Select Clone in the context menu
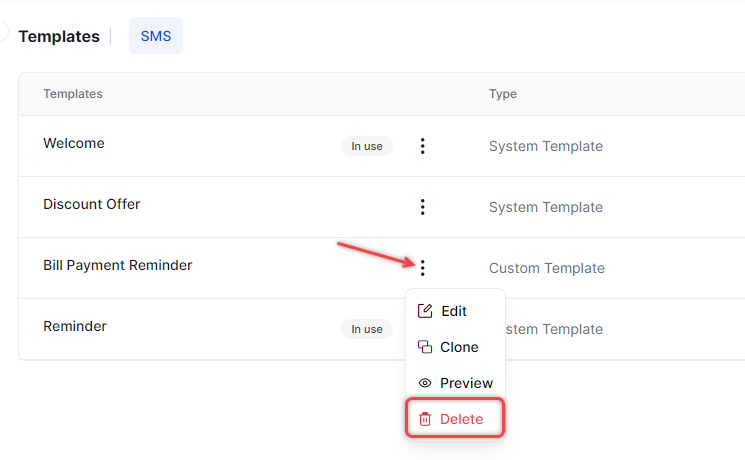745x460 pixels. point(459,347)
